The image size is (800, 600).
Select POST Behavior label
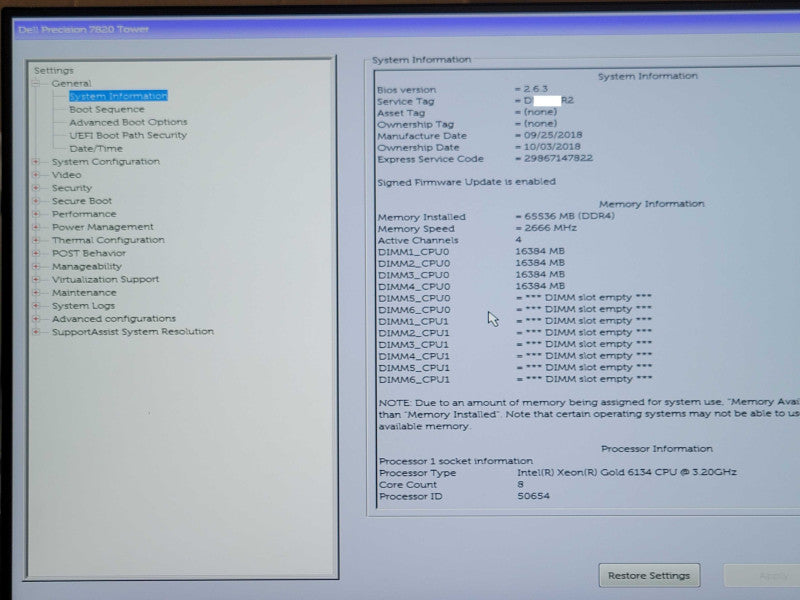[x=89, y=254]
